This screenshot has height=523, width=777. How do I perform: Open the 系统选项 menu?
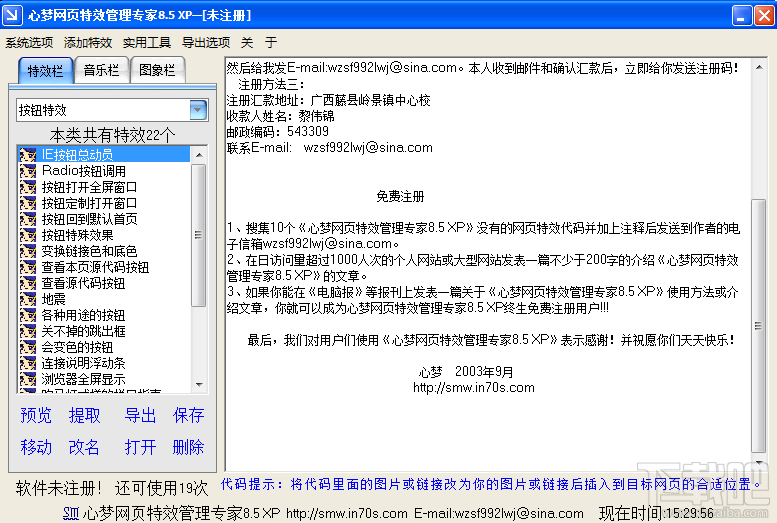pos(29,43)
